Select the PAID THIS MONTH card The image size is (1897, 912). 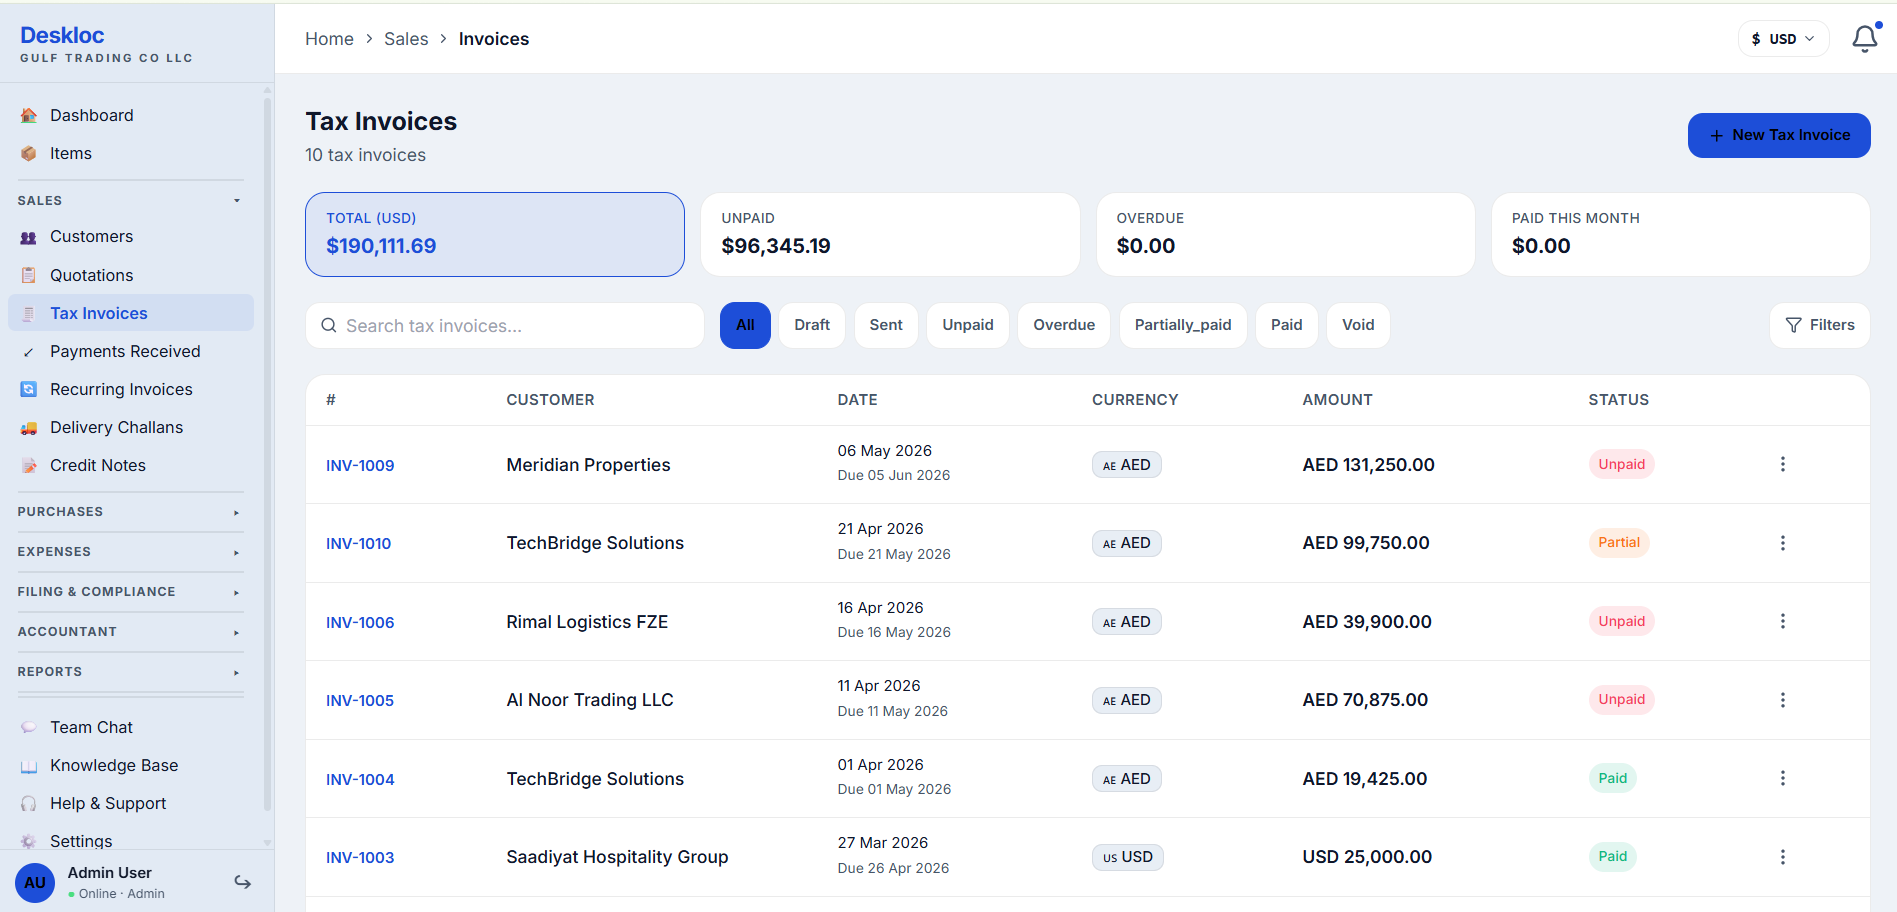click(1681, 234)
